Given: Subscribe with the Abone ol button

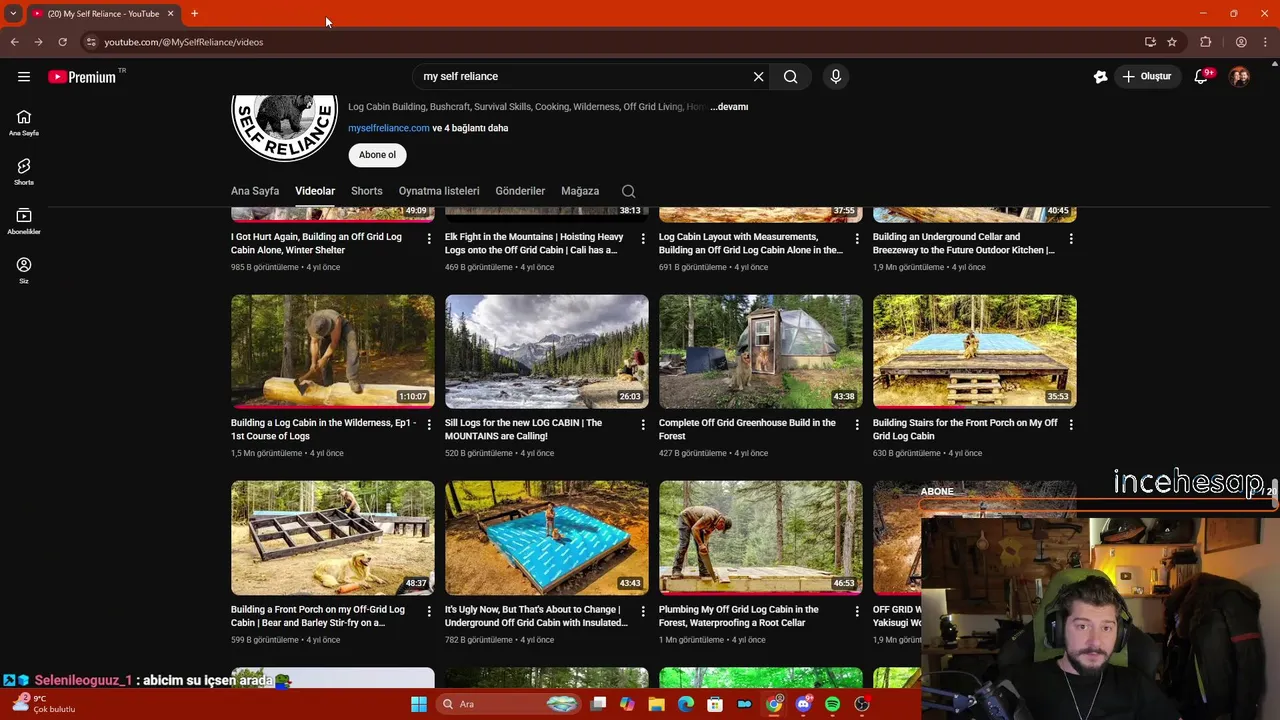Looking at the screenshot, I should pos(377,155).
